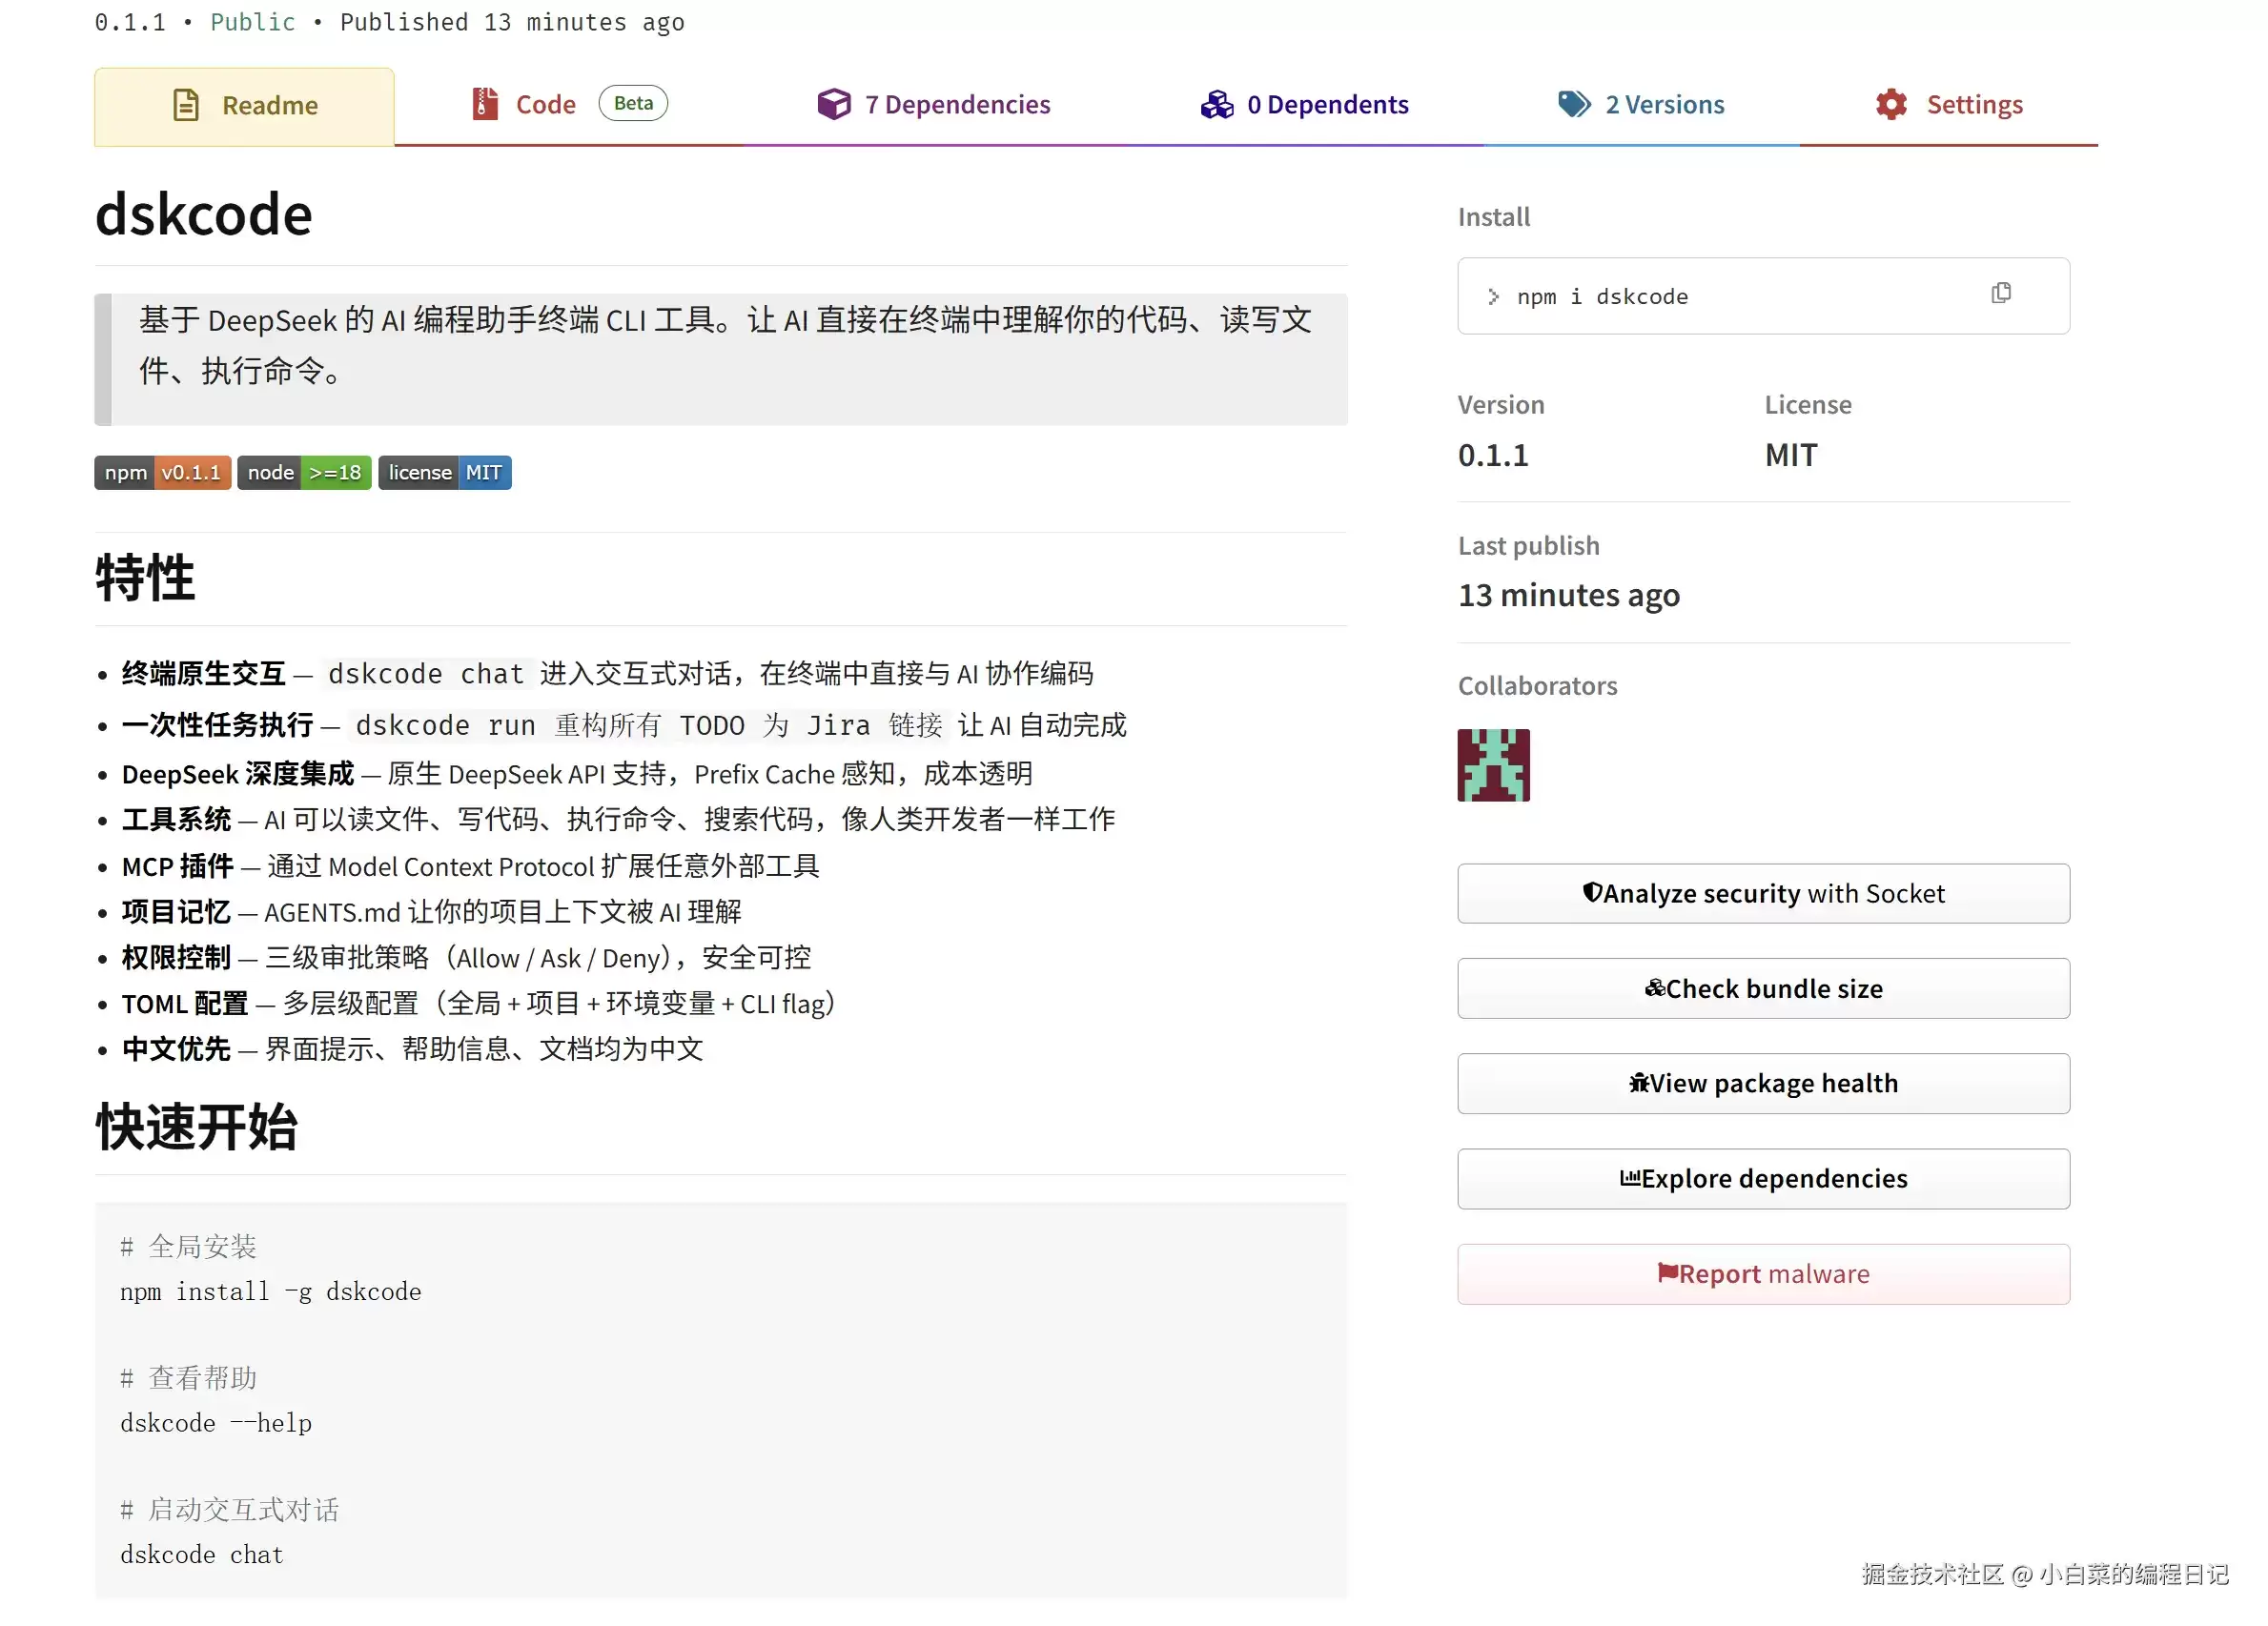Click the MCP 插件 feature item
The width and height of the screenshot is (2268, 1626).
coord(470,866)
